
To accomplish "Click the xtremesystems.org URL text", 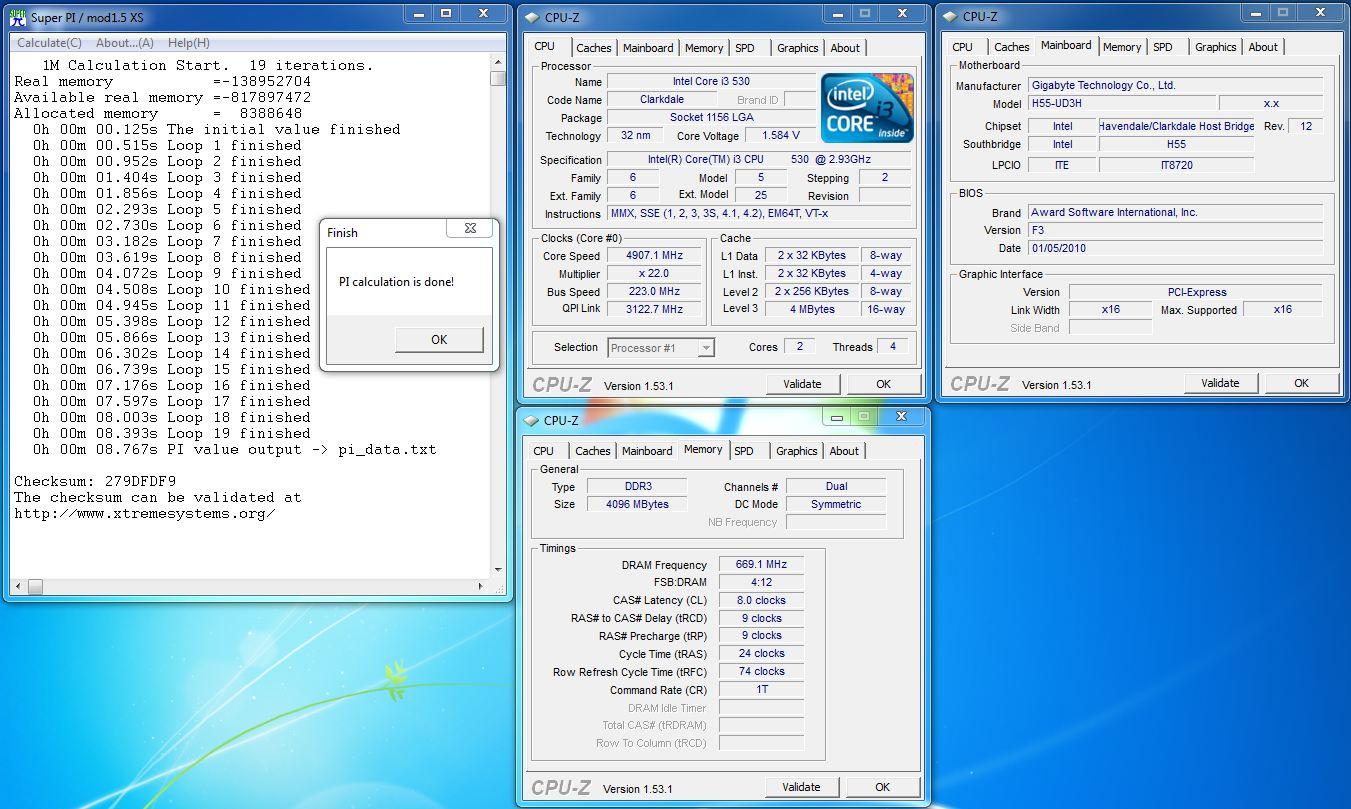I will (x=145, y=513).
